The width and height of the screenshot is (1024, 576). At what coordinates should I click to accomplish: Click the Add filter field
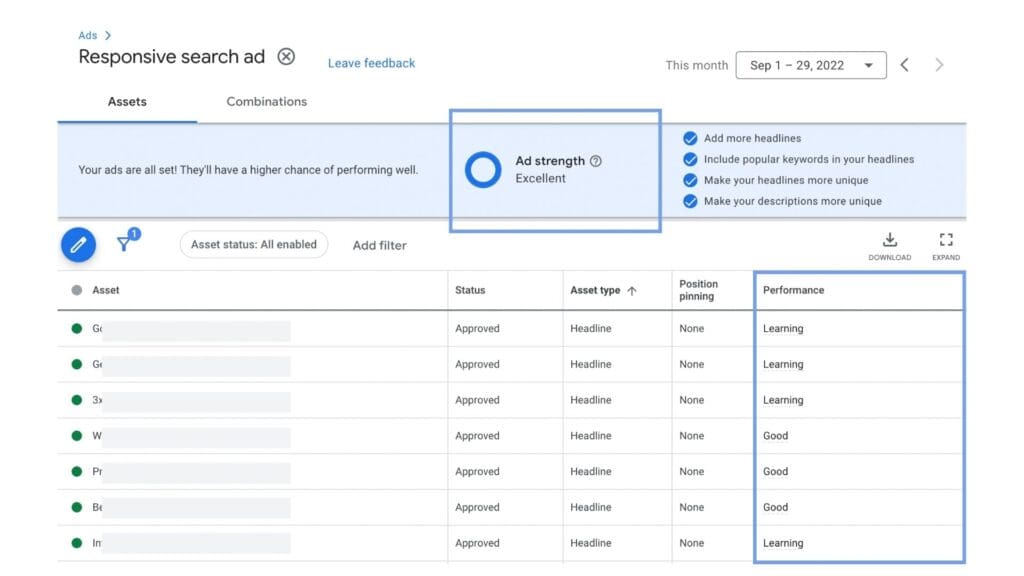tap(380, 245)
